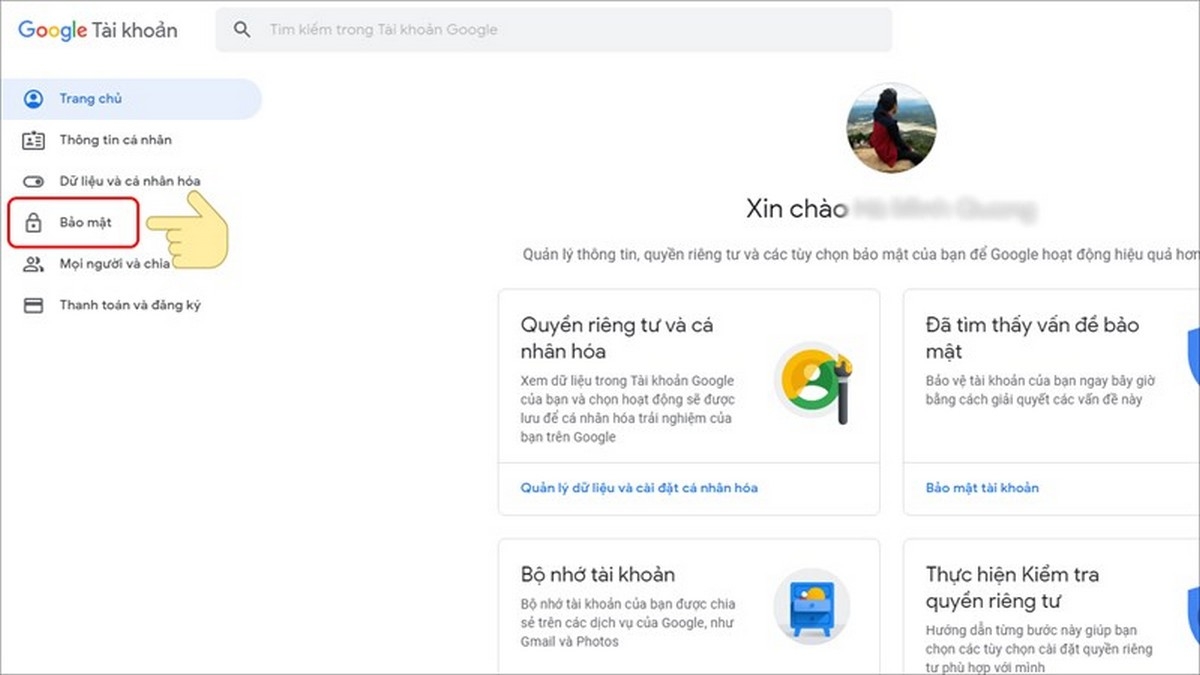This screenshot has width=1200, height=675.
Task: Click the Hướng dẫn từng bước này description
Action: point(1039,649)
